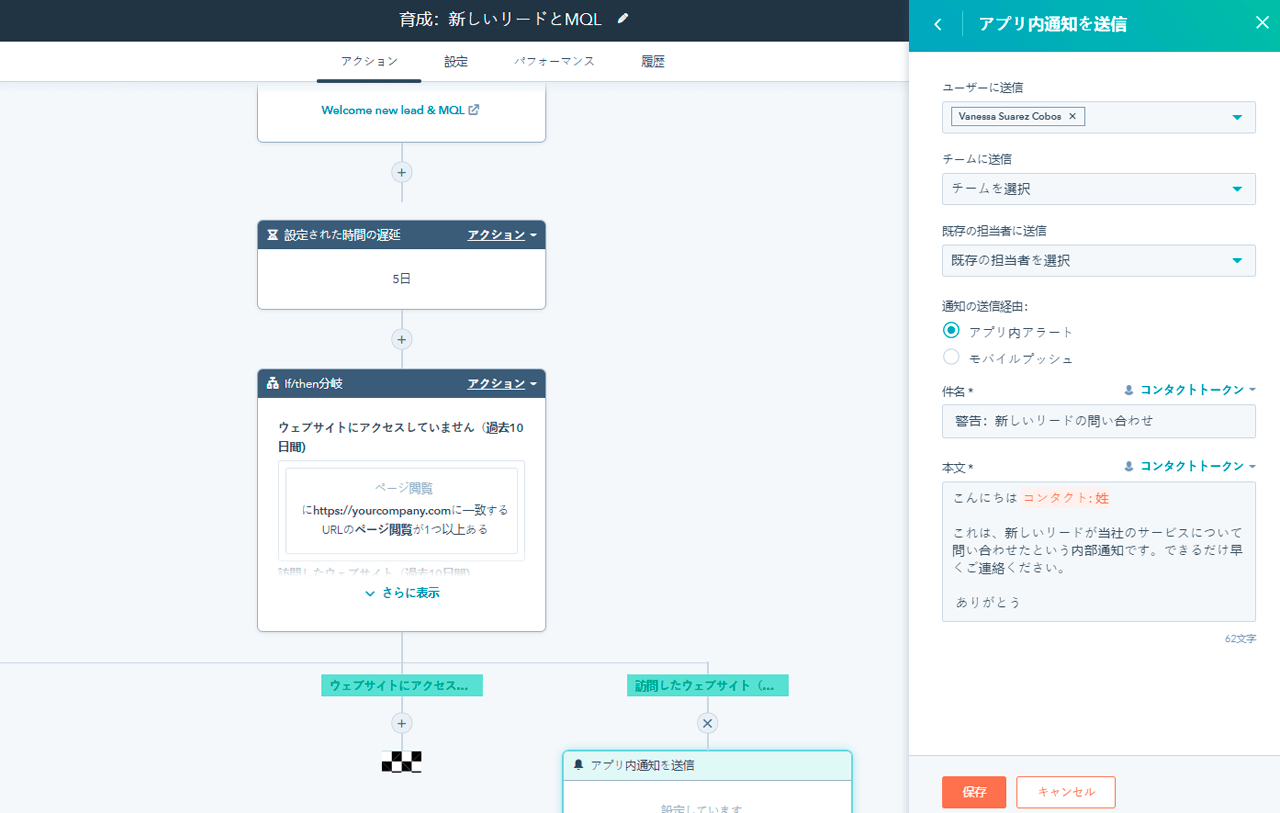1280x813 pixels.
Task: Open the チームを選択 dropdown
Action: click(1098, 189)
